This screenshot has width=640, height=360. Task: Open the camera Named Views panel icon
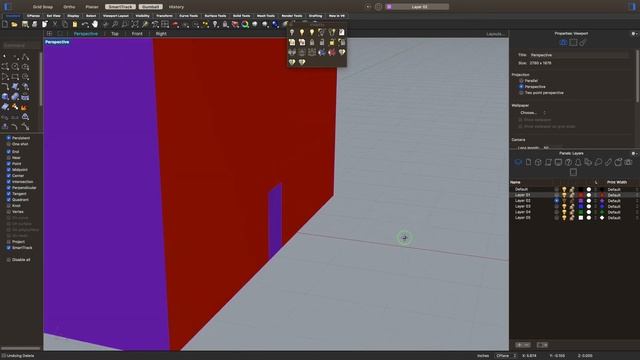(x=628, y=162)
